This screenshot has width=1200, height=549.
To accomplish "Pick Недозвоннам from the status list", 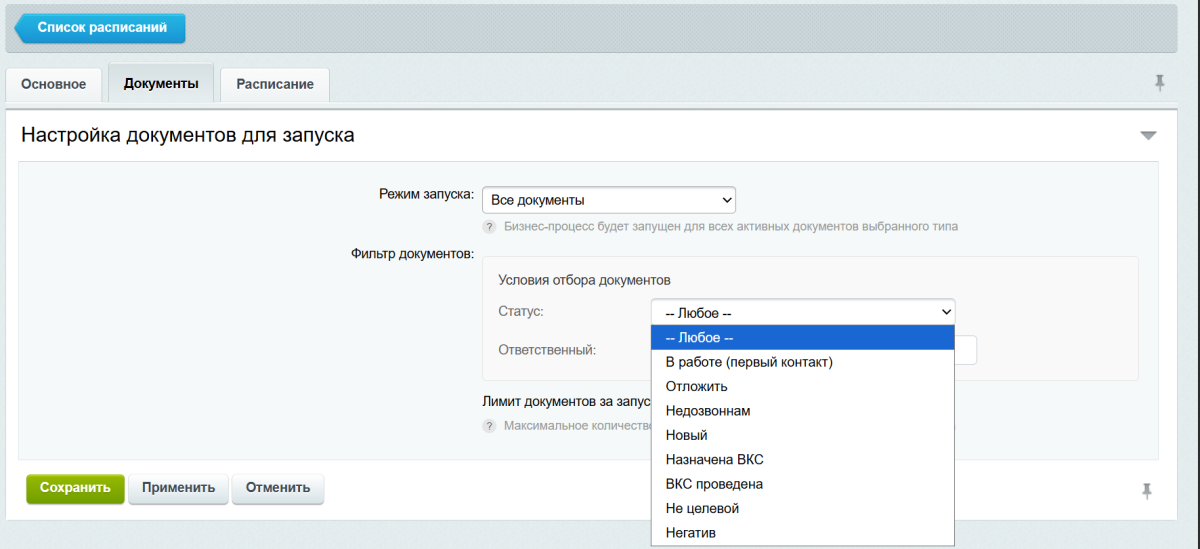I will [x=803, y=411].
